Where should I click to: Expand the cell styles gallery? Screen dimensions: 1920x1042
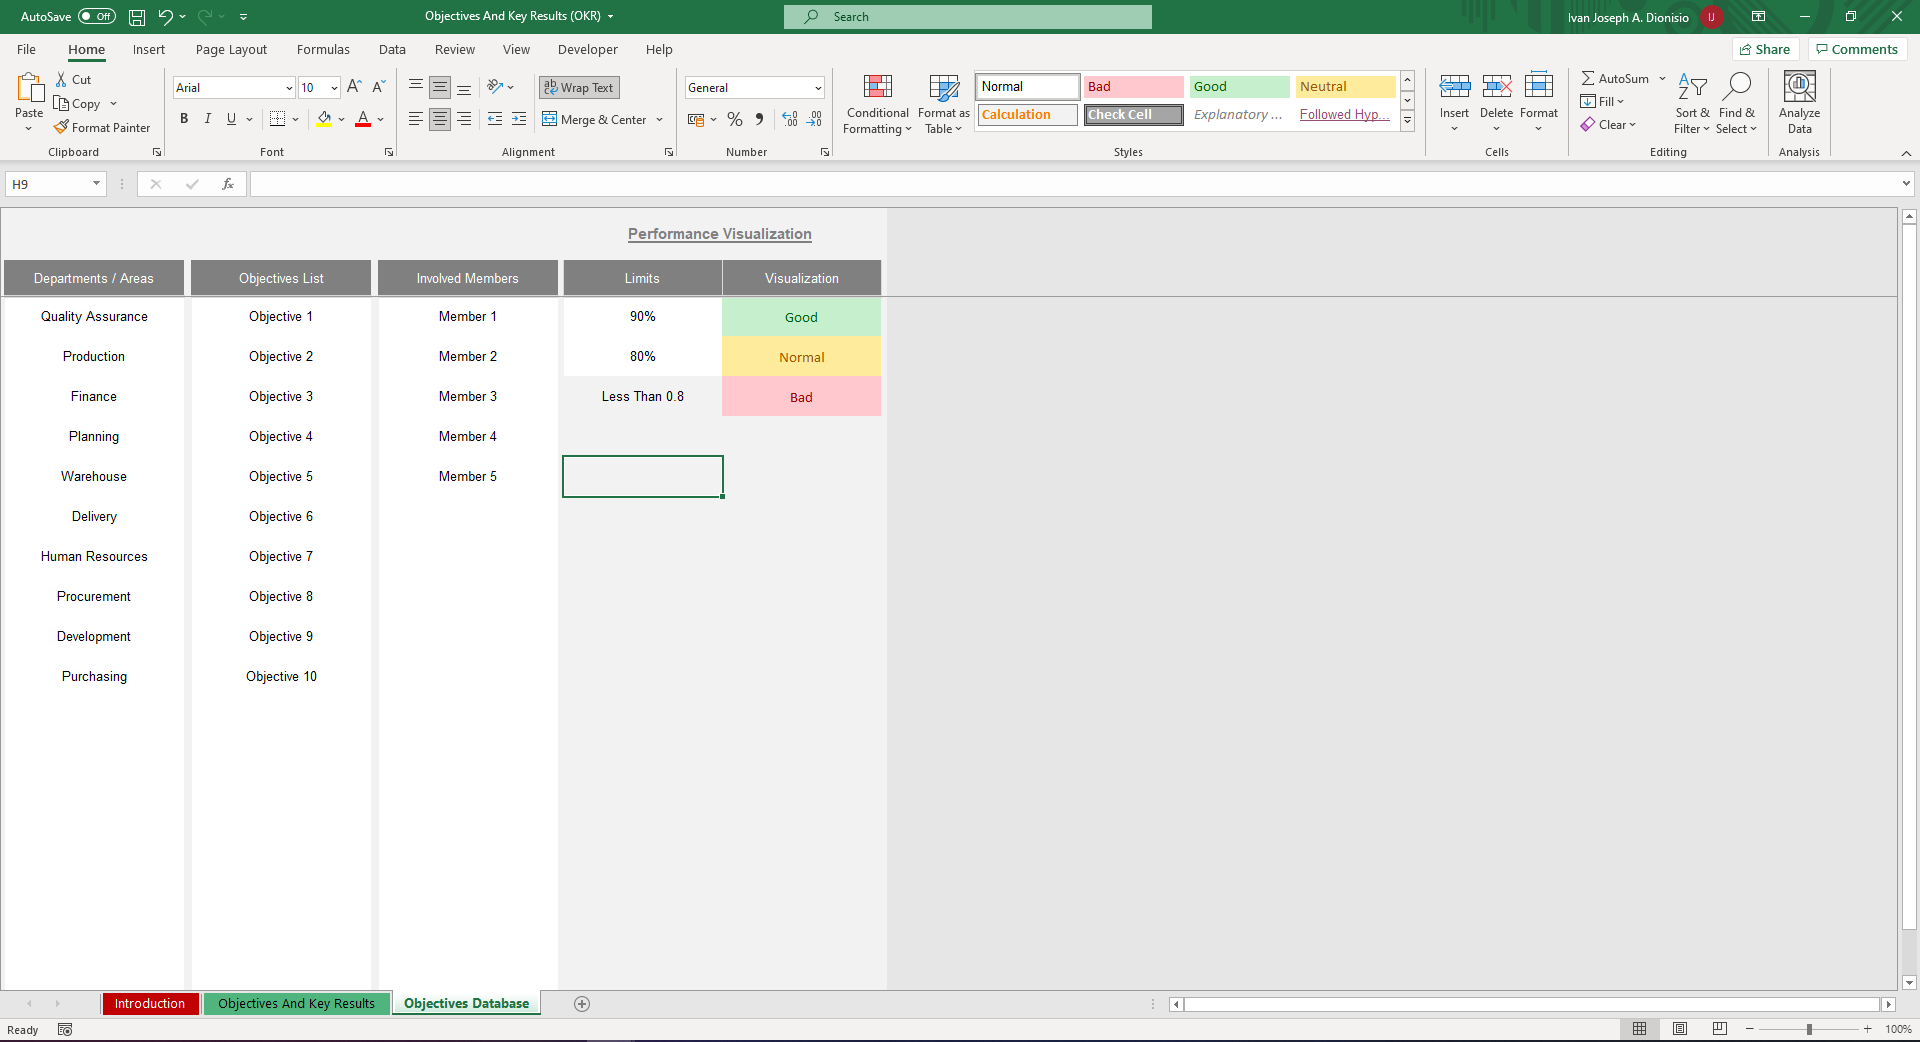(1407, 120)
